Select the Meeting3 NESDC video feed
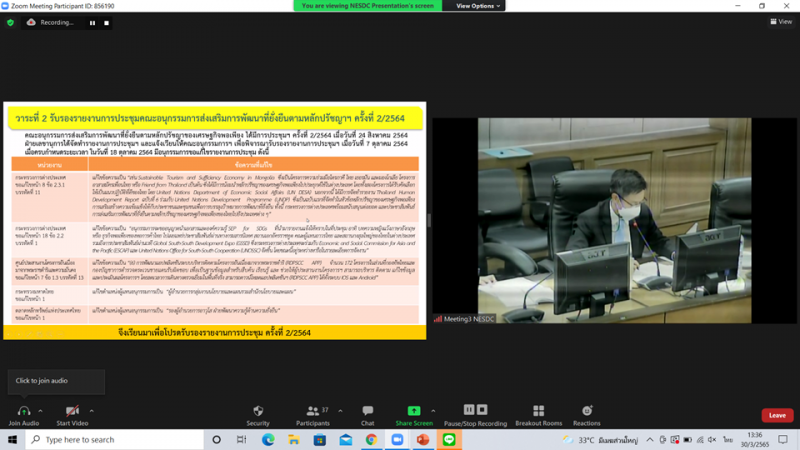 [x=614, y=220]
